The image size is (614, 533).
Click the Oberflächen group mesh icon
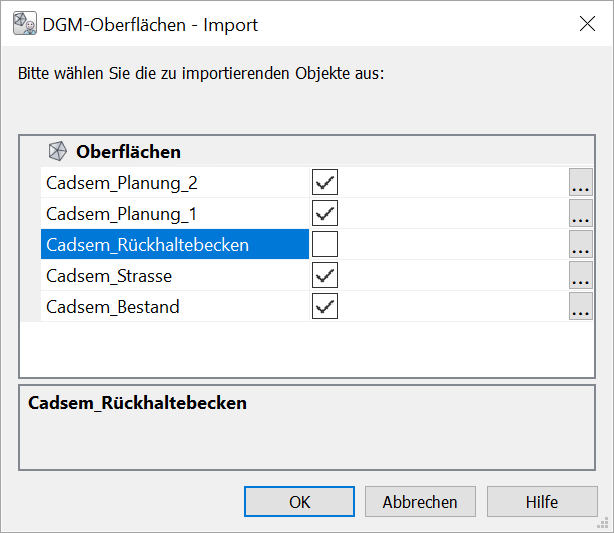(59, 152)
